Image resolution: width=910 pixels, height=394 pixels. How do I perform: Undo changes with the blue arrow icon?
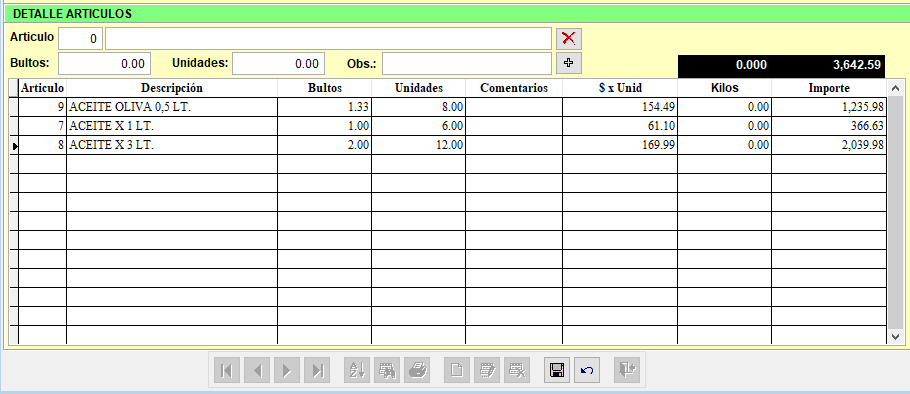pos(587,370)
